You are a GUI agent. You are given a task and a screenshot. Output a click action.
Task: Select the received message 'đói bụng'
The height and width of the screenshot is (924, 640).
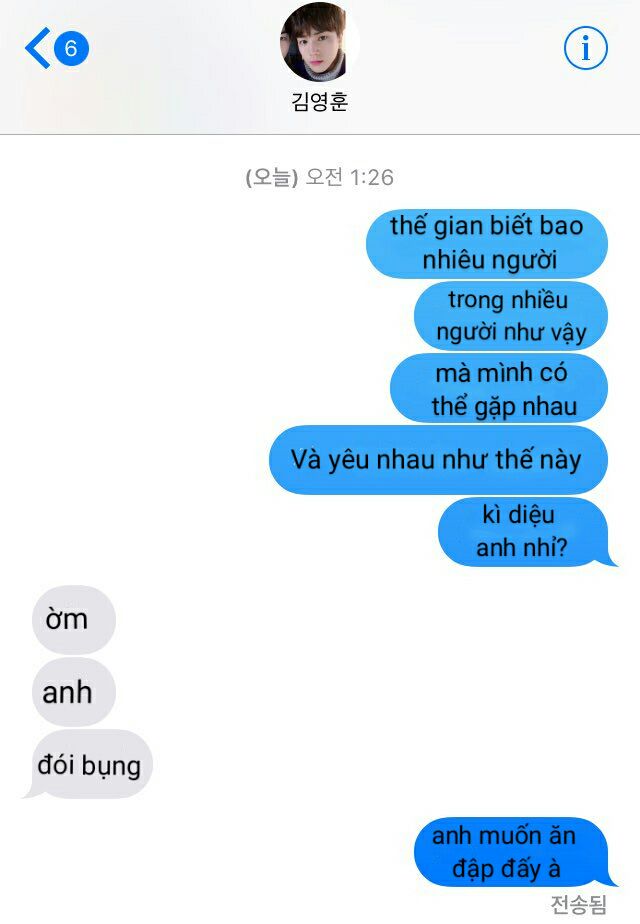(x=89, y=764)
